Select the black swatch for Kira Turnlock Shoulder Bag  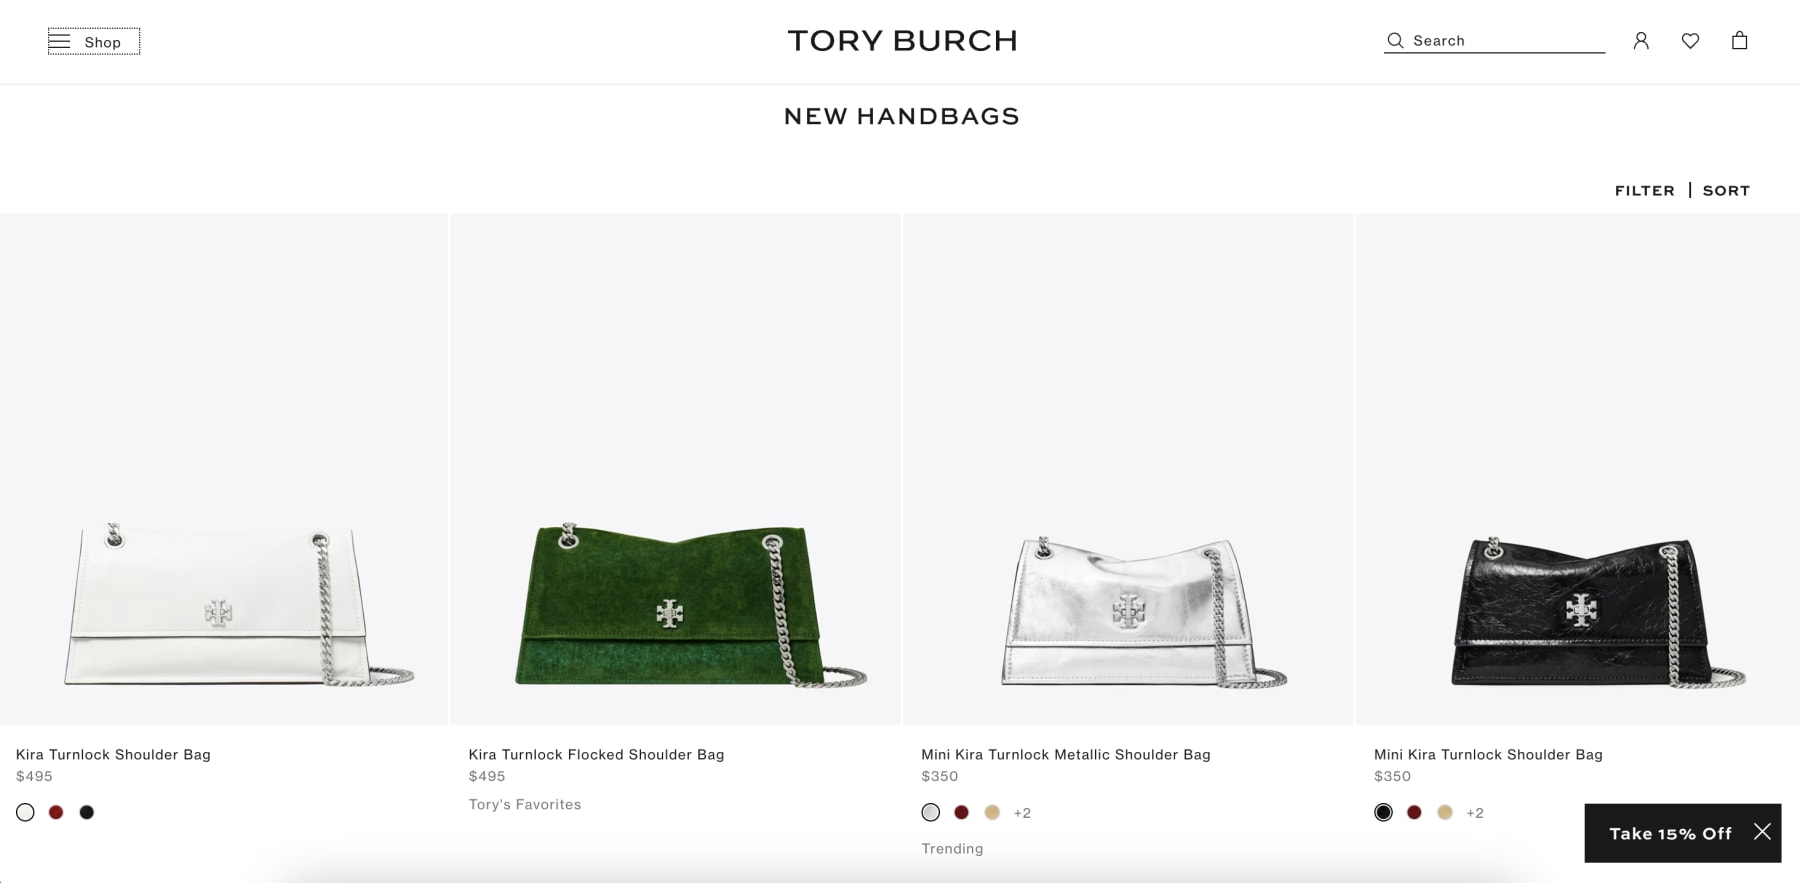point(87,812)
